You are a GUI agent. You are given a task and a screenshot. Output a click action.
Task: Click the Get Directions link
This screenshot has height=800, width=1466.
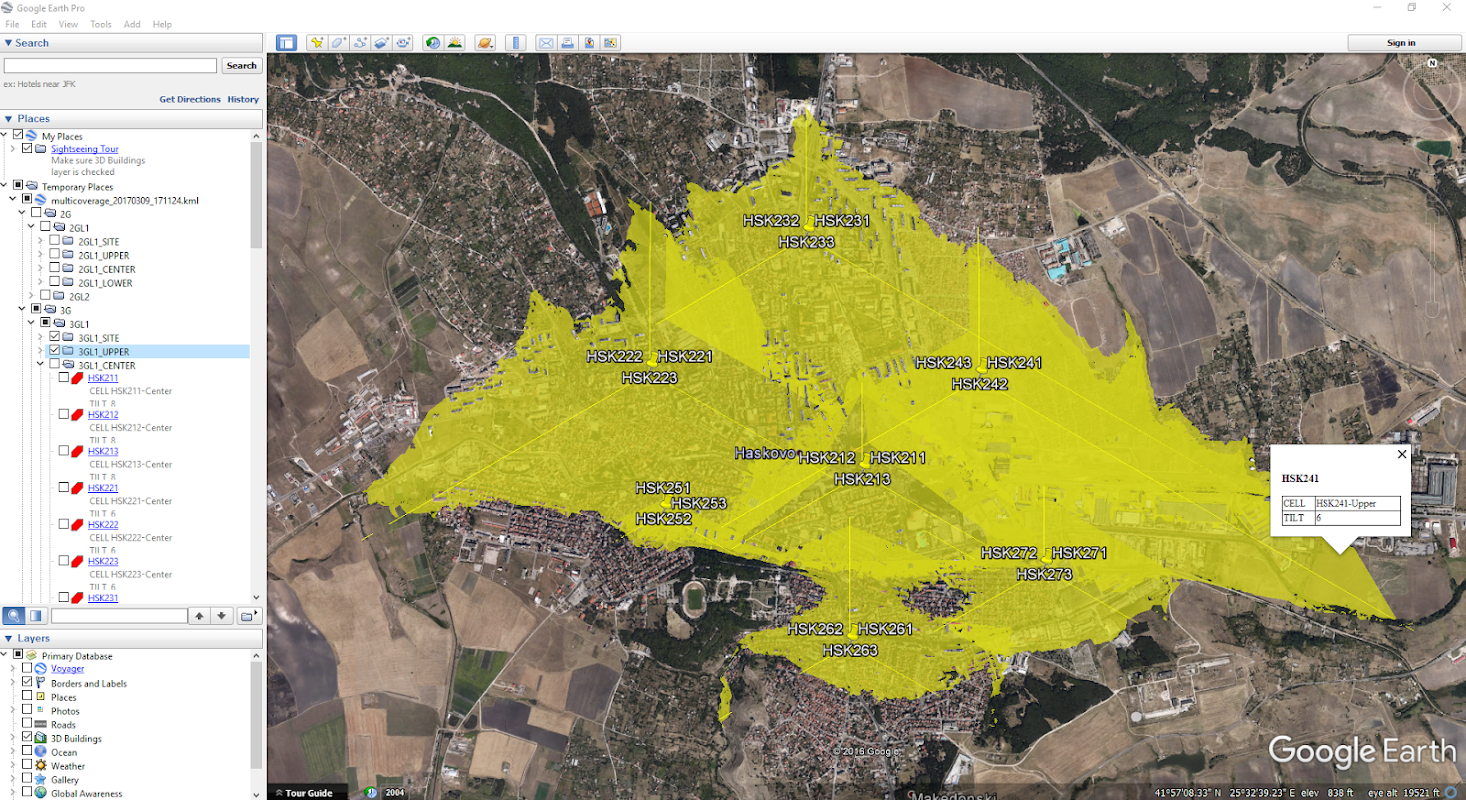coord(190,99)
